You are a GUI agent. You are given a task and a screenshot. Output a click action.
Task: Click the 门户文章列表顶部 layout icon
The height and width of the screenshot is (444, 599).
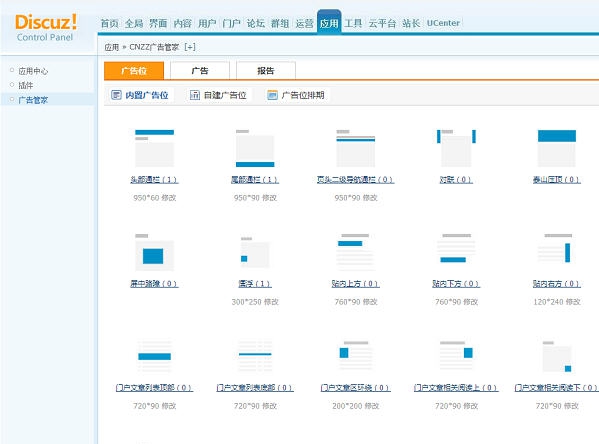pos(154,356)
